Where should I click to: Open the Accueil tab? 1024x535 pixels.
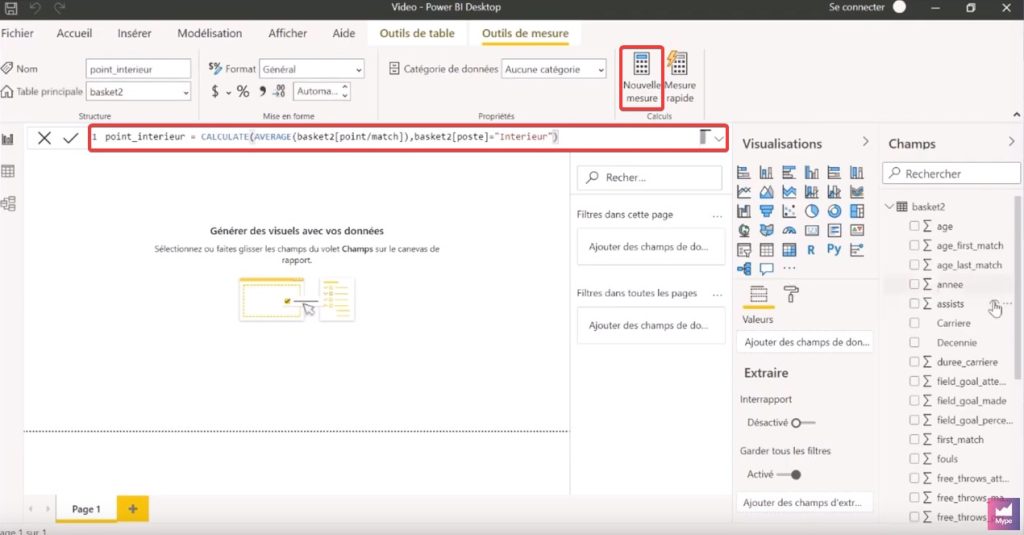(74, 33)
